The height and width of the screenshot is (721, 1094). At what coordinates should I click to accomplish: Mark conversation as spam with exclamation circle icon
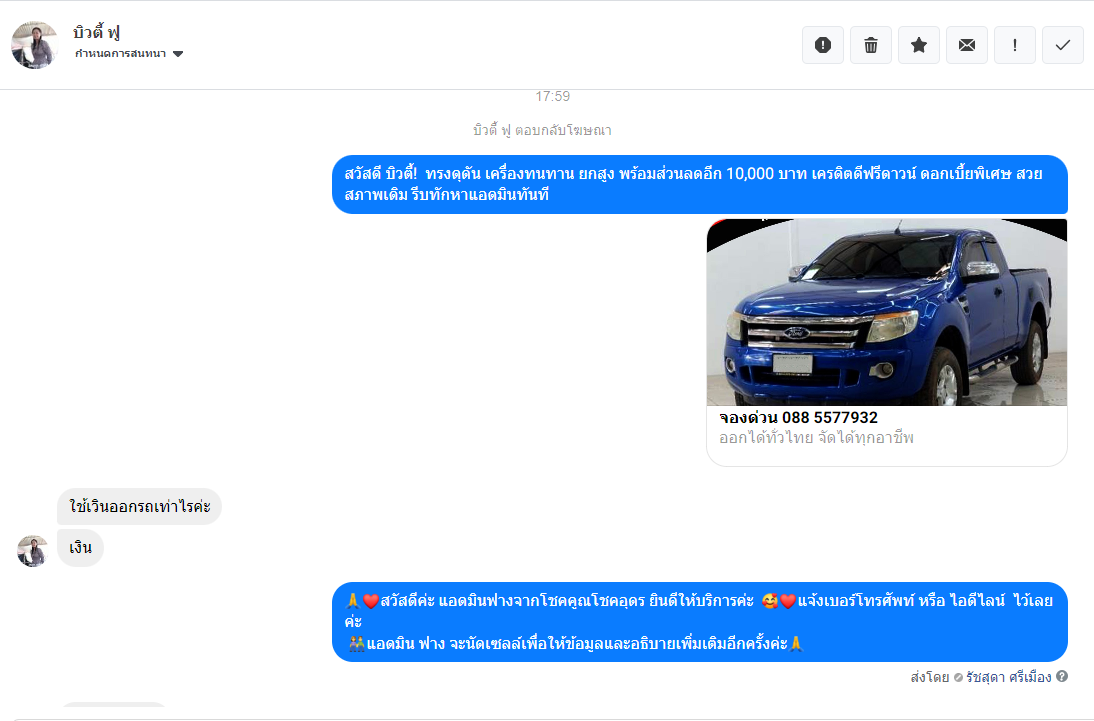pos(823,45)
